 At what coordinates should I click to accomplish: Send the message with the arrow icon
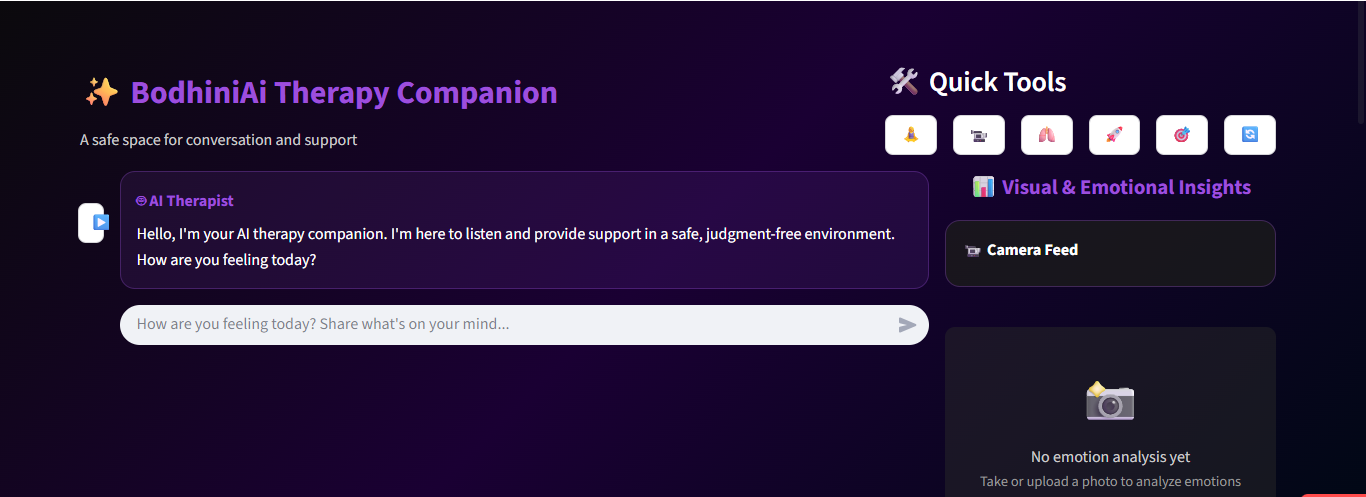(x=907, y=325)
